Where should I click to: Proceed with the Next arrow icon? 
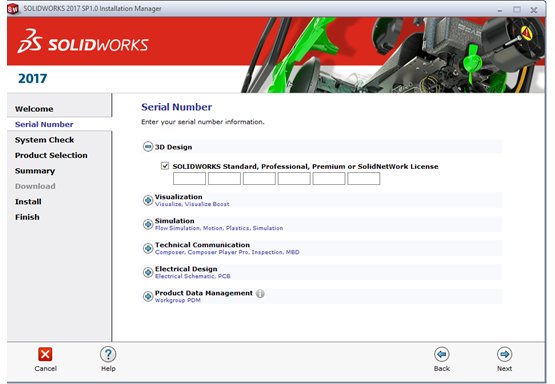click(x=504, y=354)
